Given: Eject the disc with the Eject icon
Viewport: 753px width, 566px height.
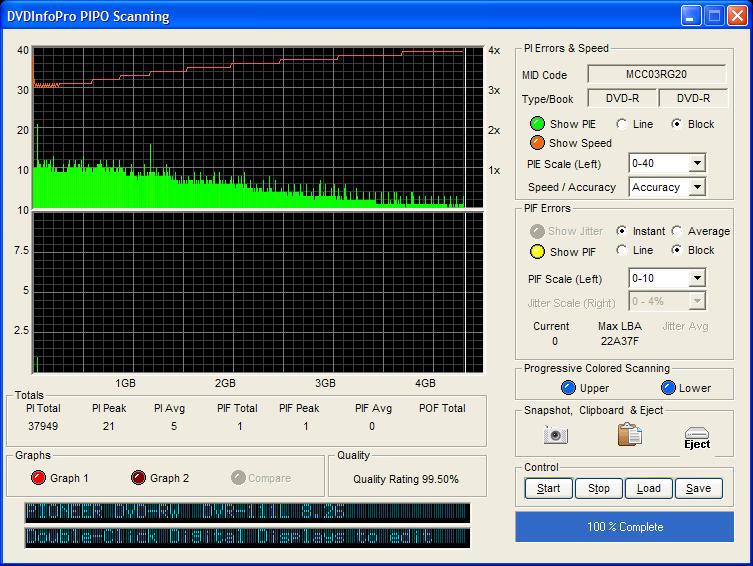Looking at the screenshot, I should (697, 438).
